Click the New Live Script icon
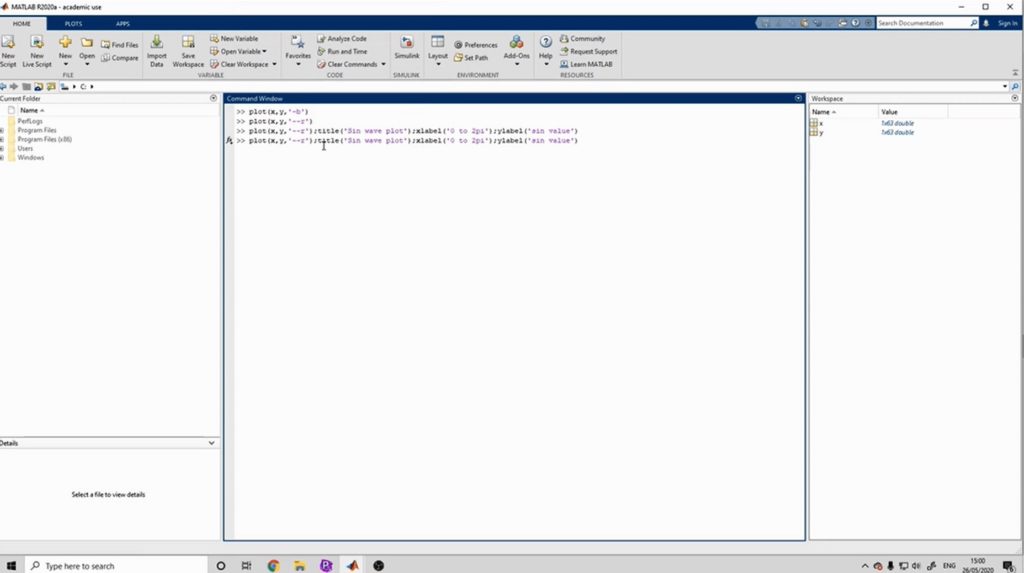The width and height of the screenshot is (1024, 573). coord(37,43)
